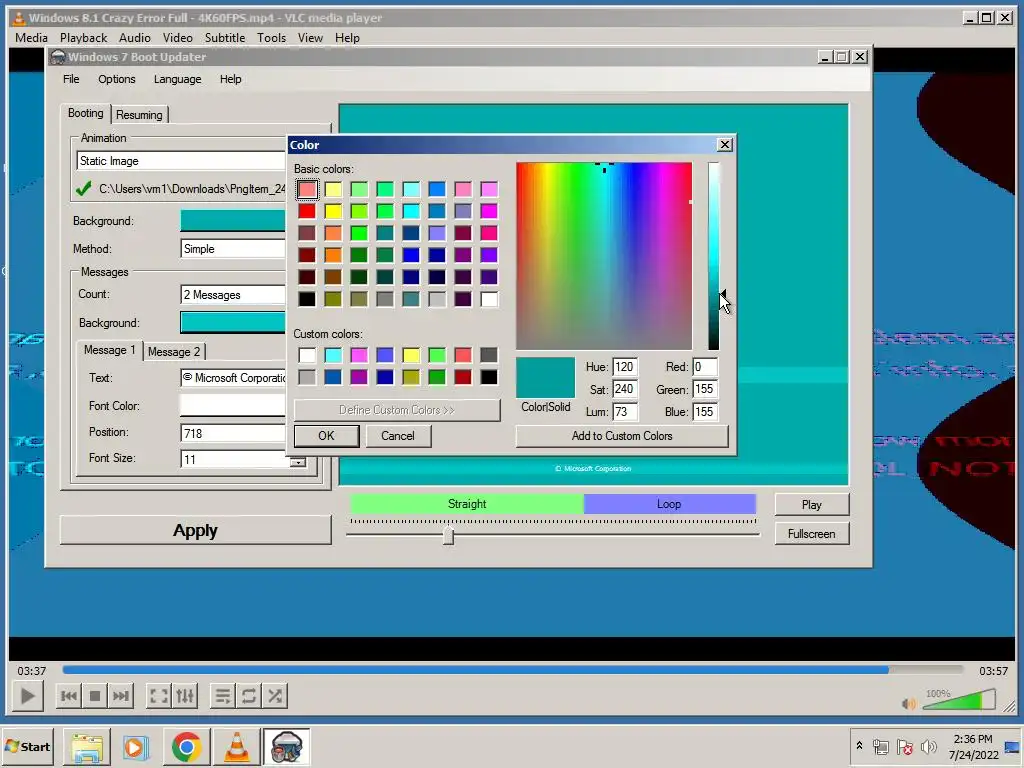
Task: Switch to Resuming tab
Action: (139, 115)
